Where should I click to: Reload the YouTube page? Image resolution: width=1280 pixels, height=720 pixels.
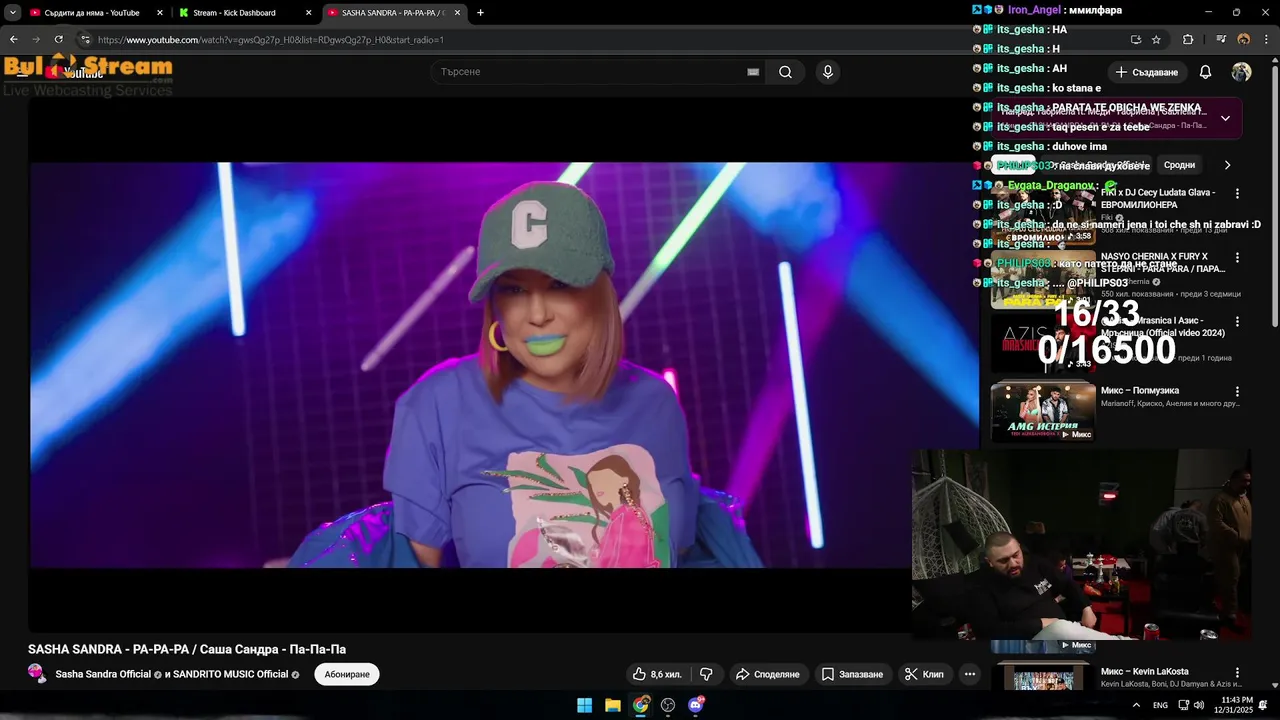(x=58, y=39)
